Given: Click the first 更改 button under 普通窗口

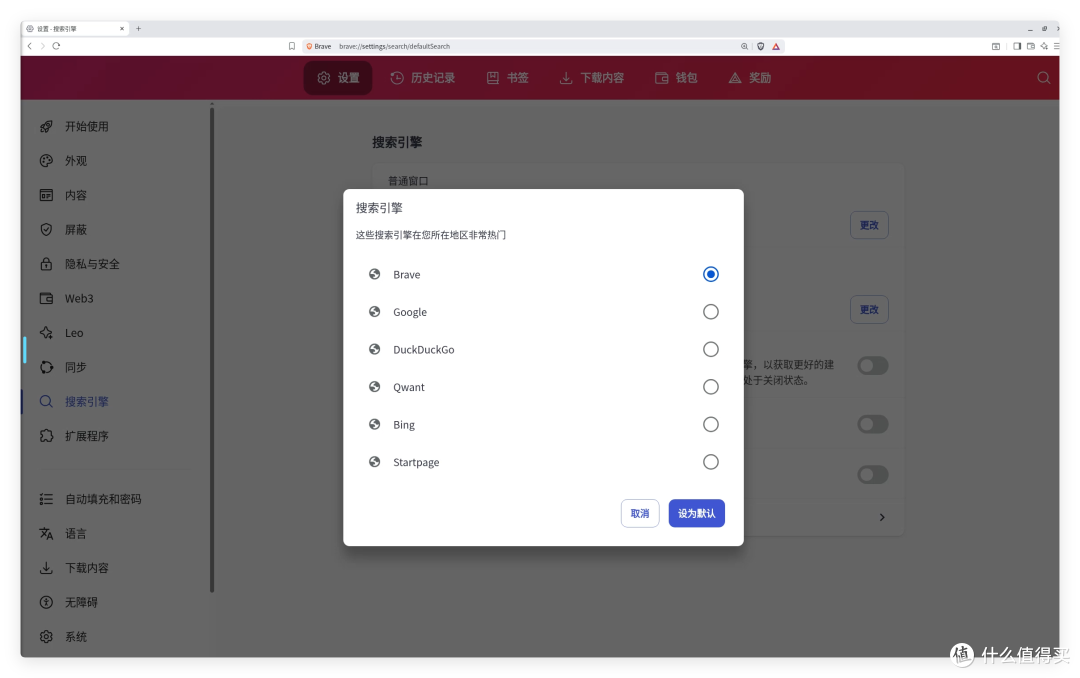Looking at the screenshot, I should [x=869, y=225].
